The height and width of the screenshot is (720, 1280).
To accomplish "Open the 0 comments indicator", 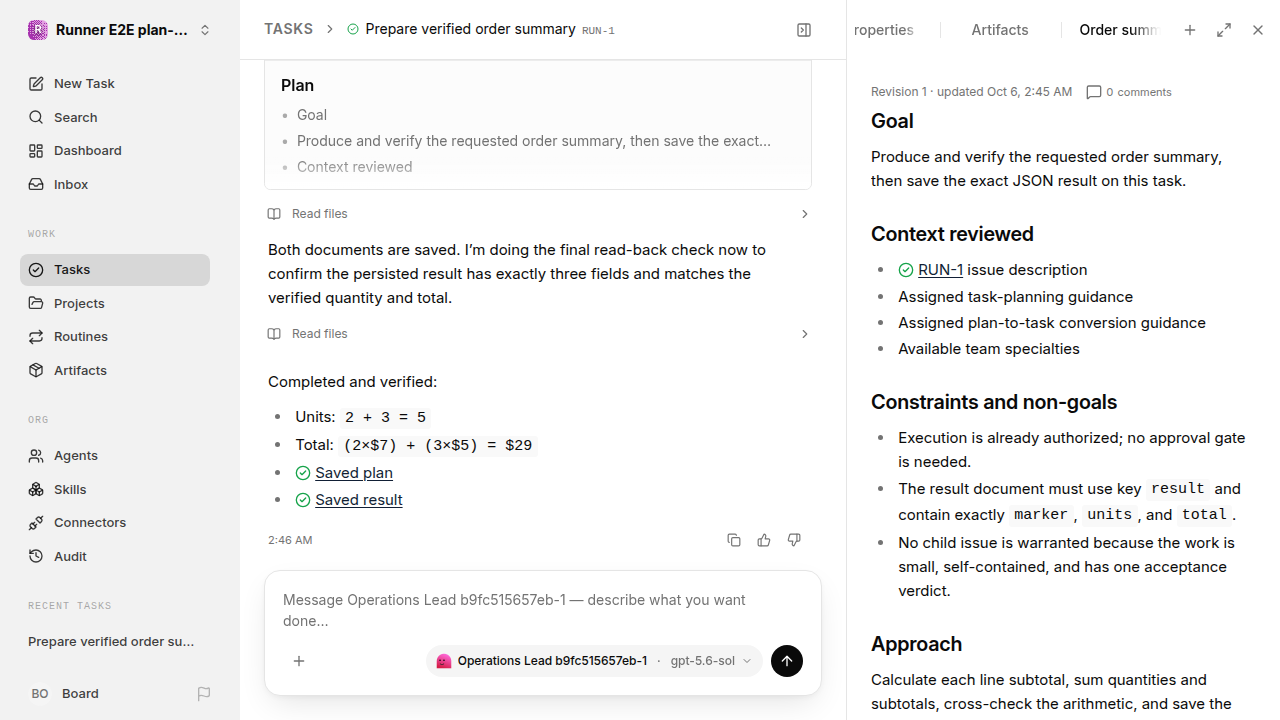I will (1129, 92).
